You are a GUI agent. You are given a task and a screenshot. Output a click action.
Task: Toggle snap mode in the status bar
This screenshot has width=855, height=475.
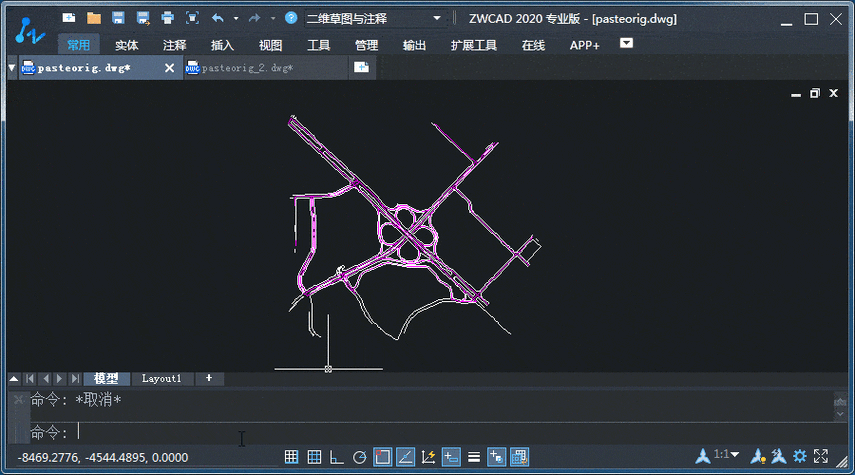[x=291, y=457]
